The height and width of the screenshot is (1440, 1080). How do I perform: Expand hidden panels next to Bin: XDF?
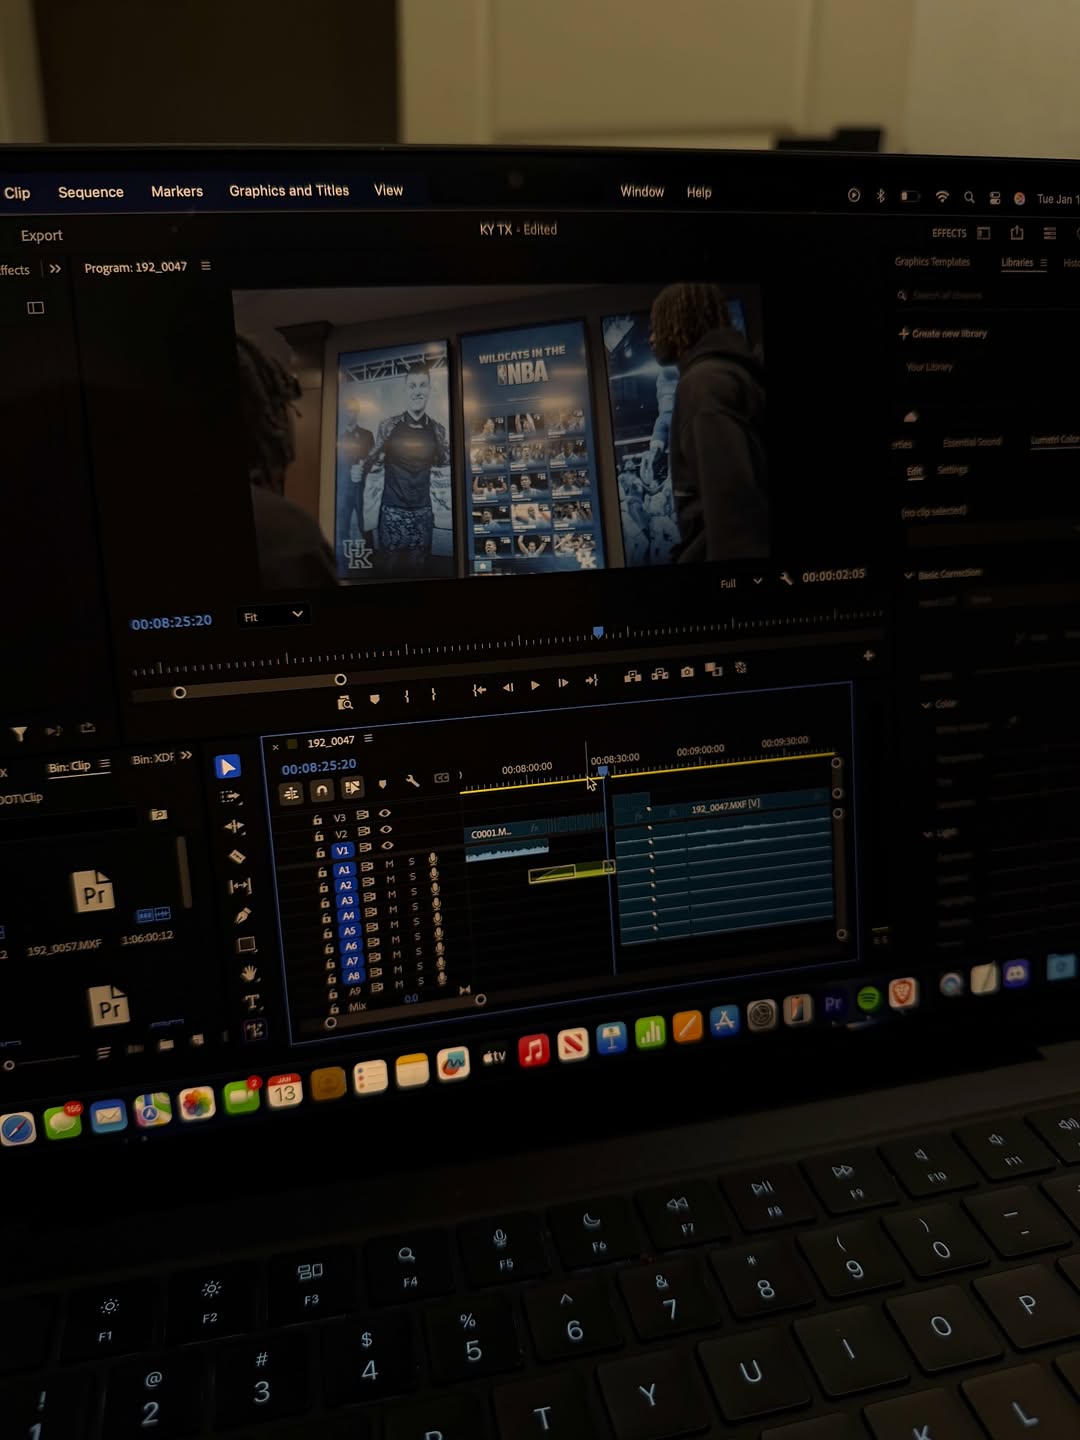186,756
